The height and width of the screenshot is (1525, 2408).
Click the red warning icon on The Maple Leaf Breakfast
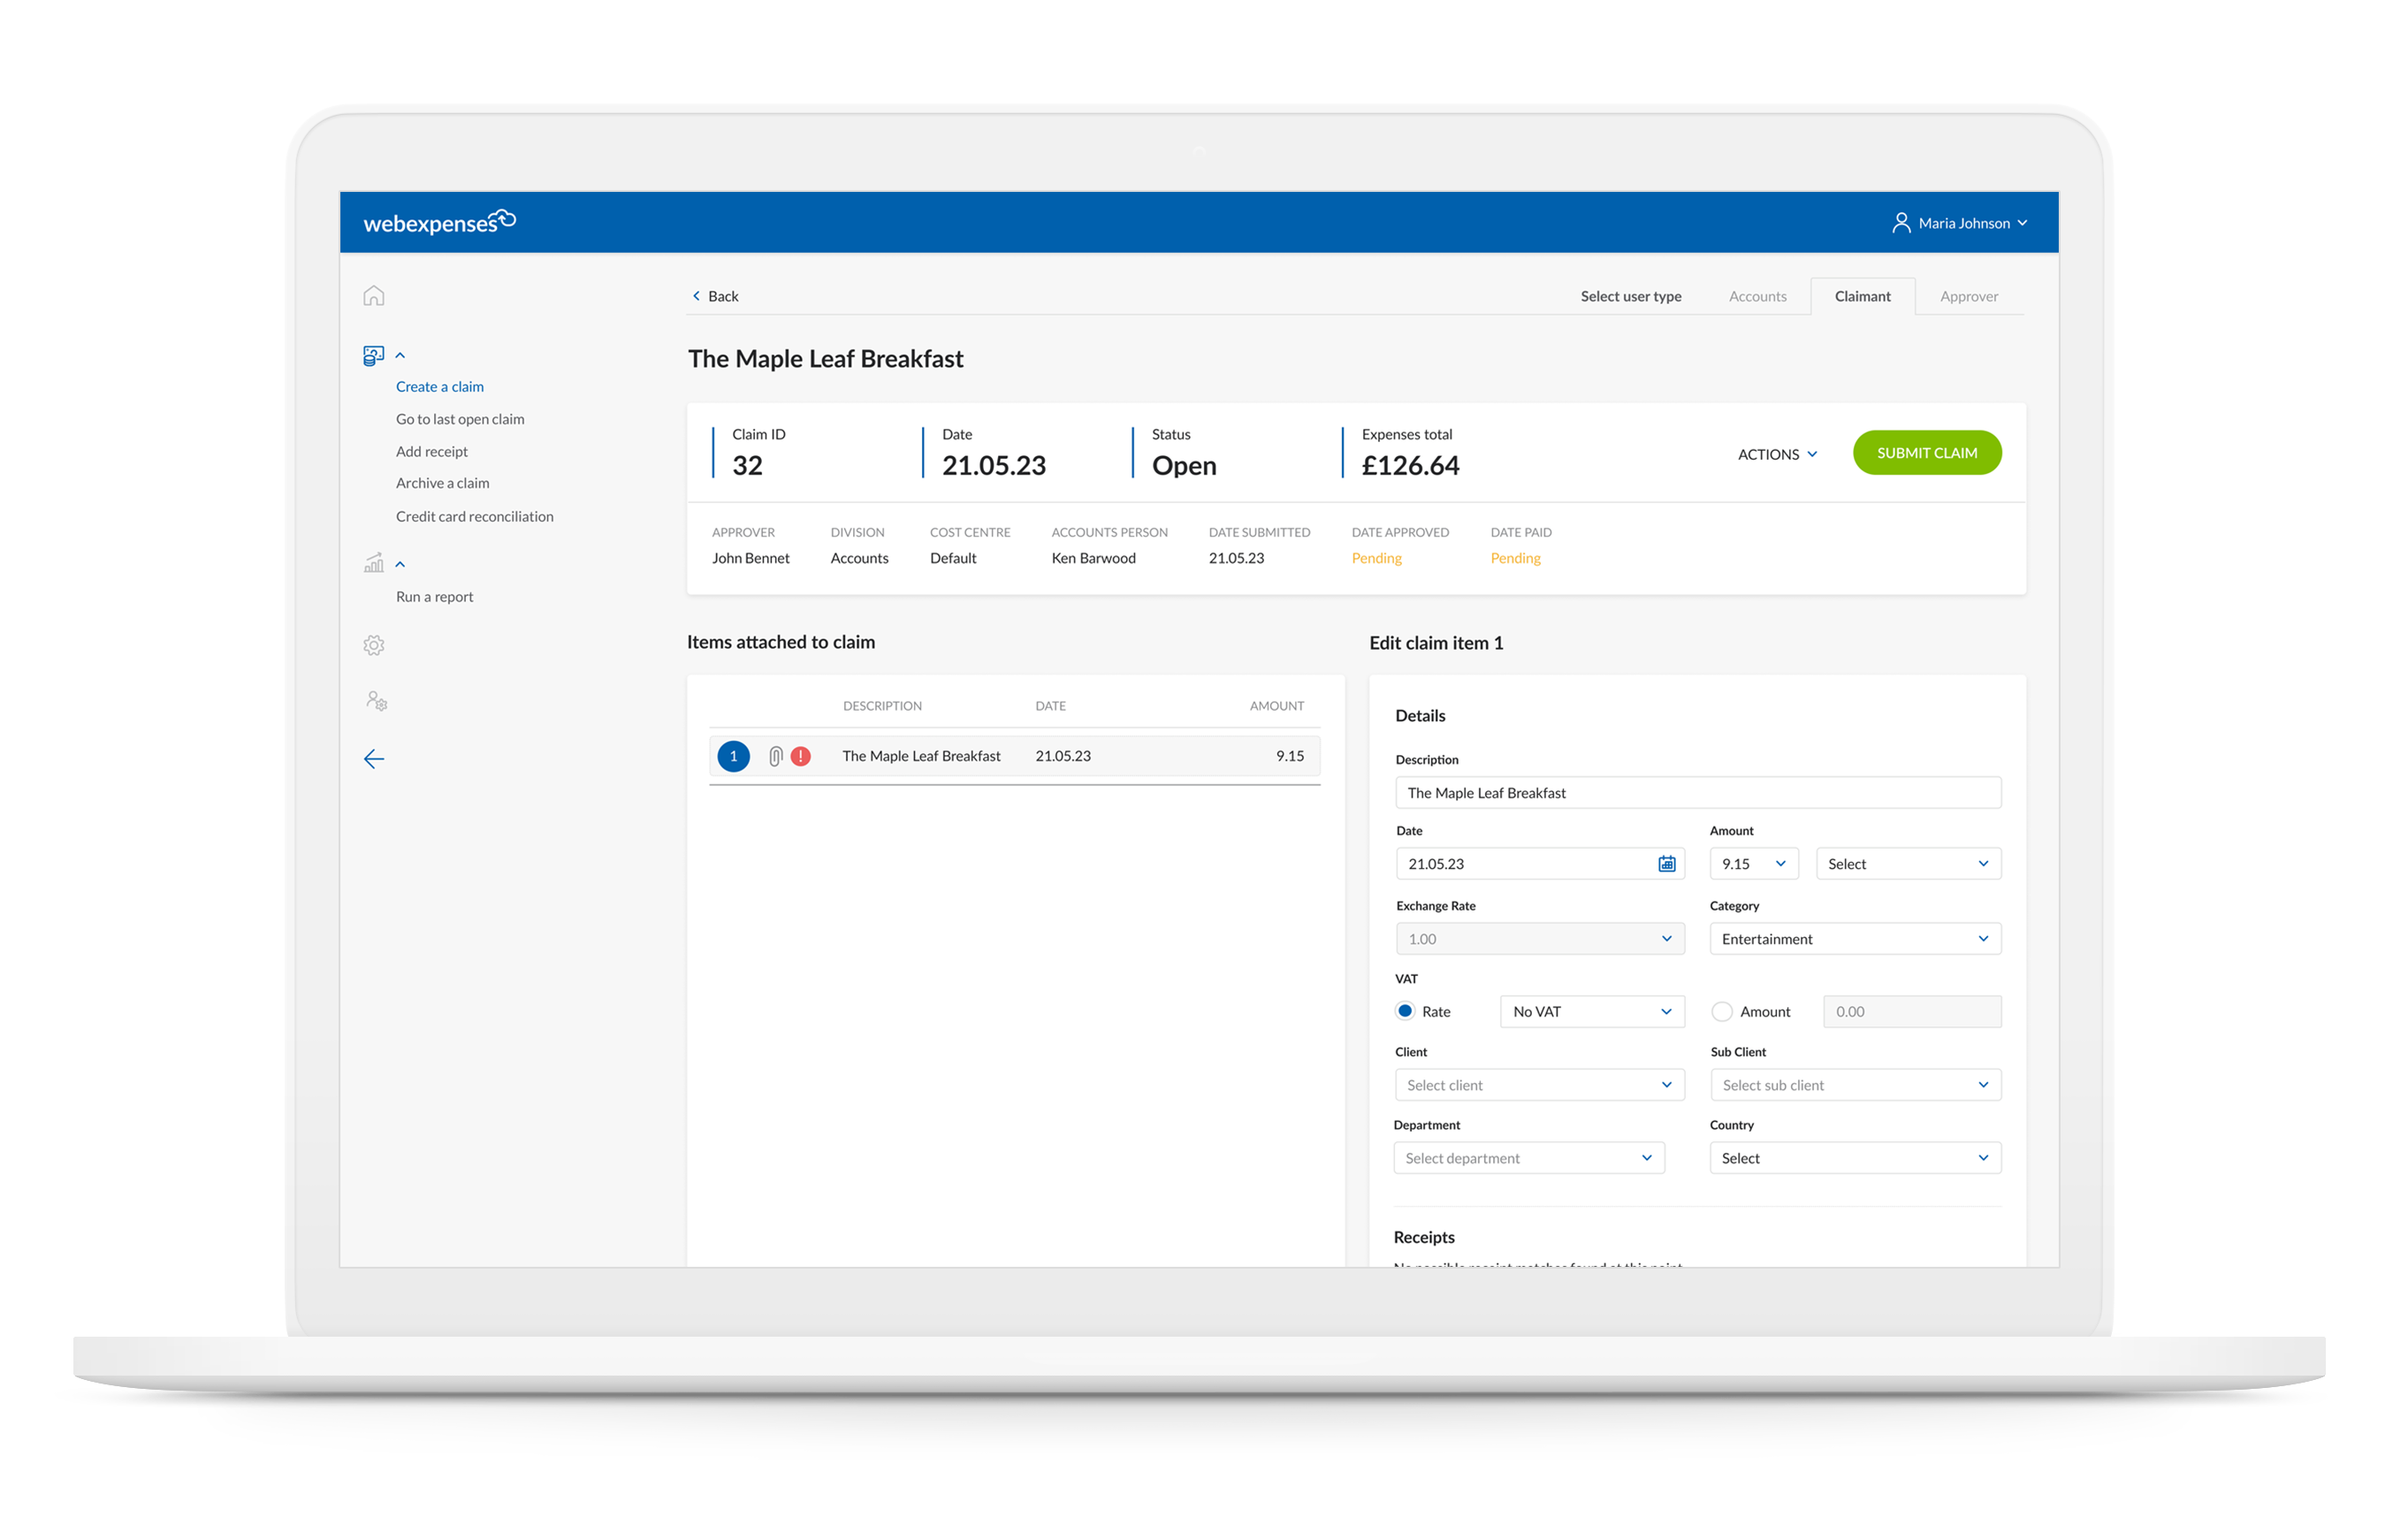[800, 756]
